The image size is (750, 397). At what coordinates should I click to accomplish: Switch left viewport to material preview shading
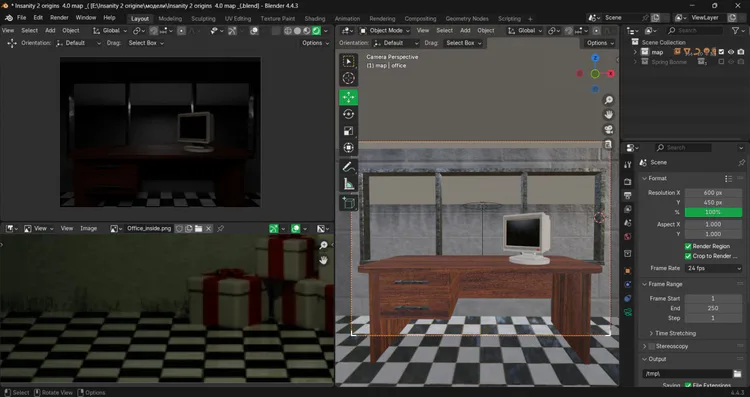point(307,31)
